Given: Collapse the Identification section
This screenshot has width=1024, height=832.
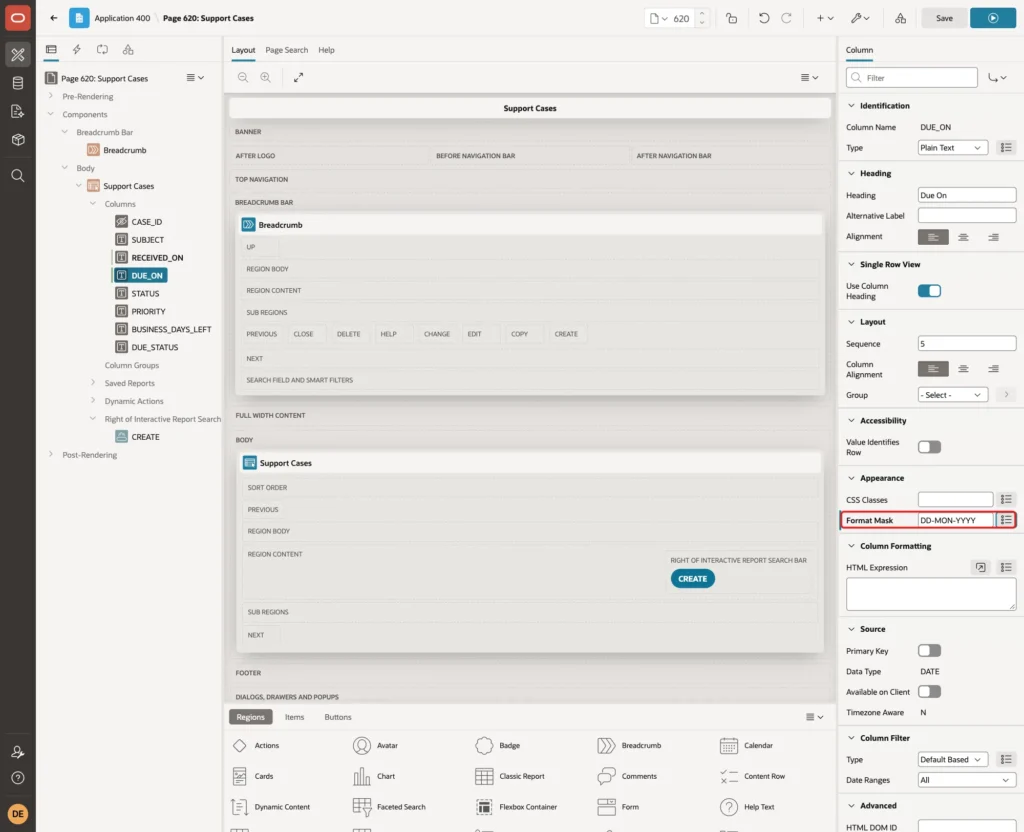Looking at the screenshot, I should pos(851,106).
